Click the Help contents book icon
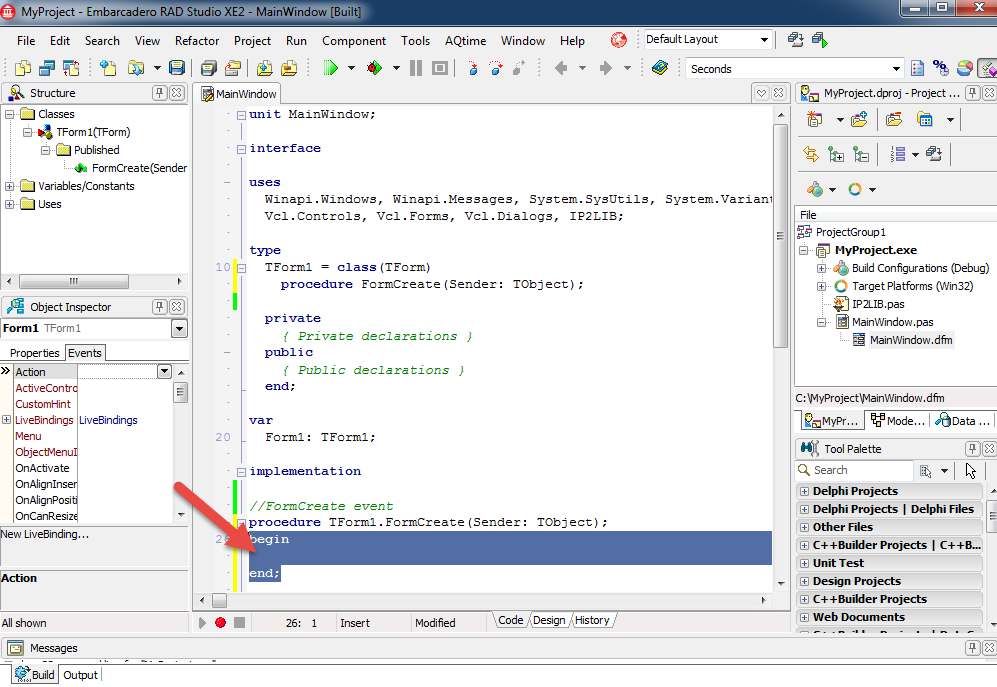Screen dimensions: 997x687 click(x=659, y=68)
